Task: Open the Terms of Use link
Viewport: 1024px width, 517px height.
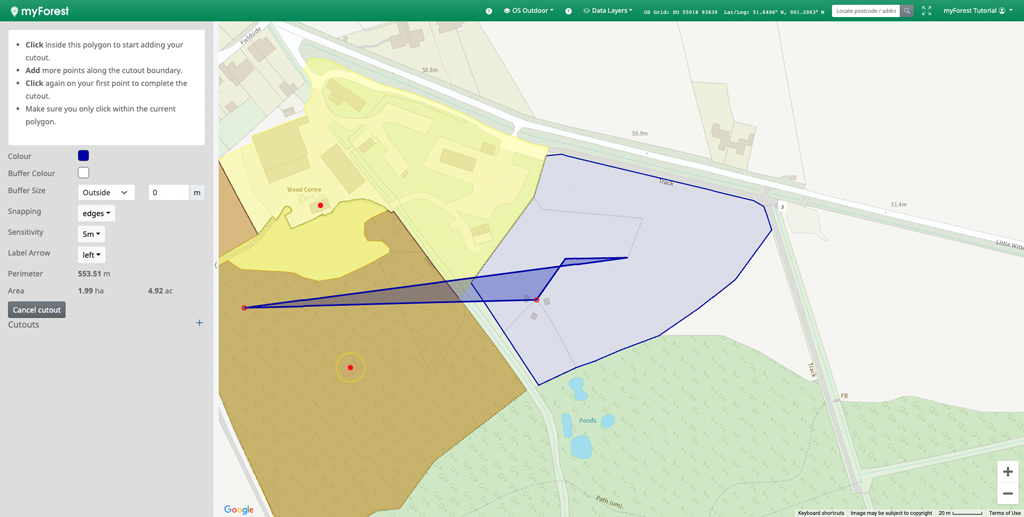Action: [1004, 513]
